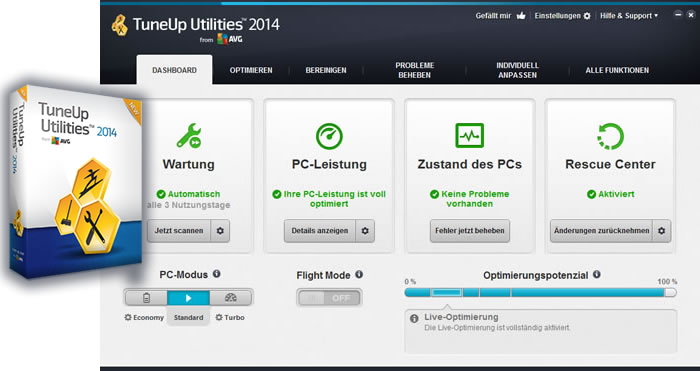Open the Probleme beheben tab

pyautogui.click(x=415, y=70)
